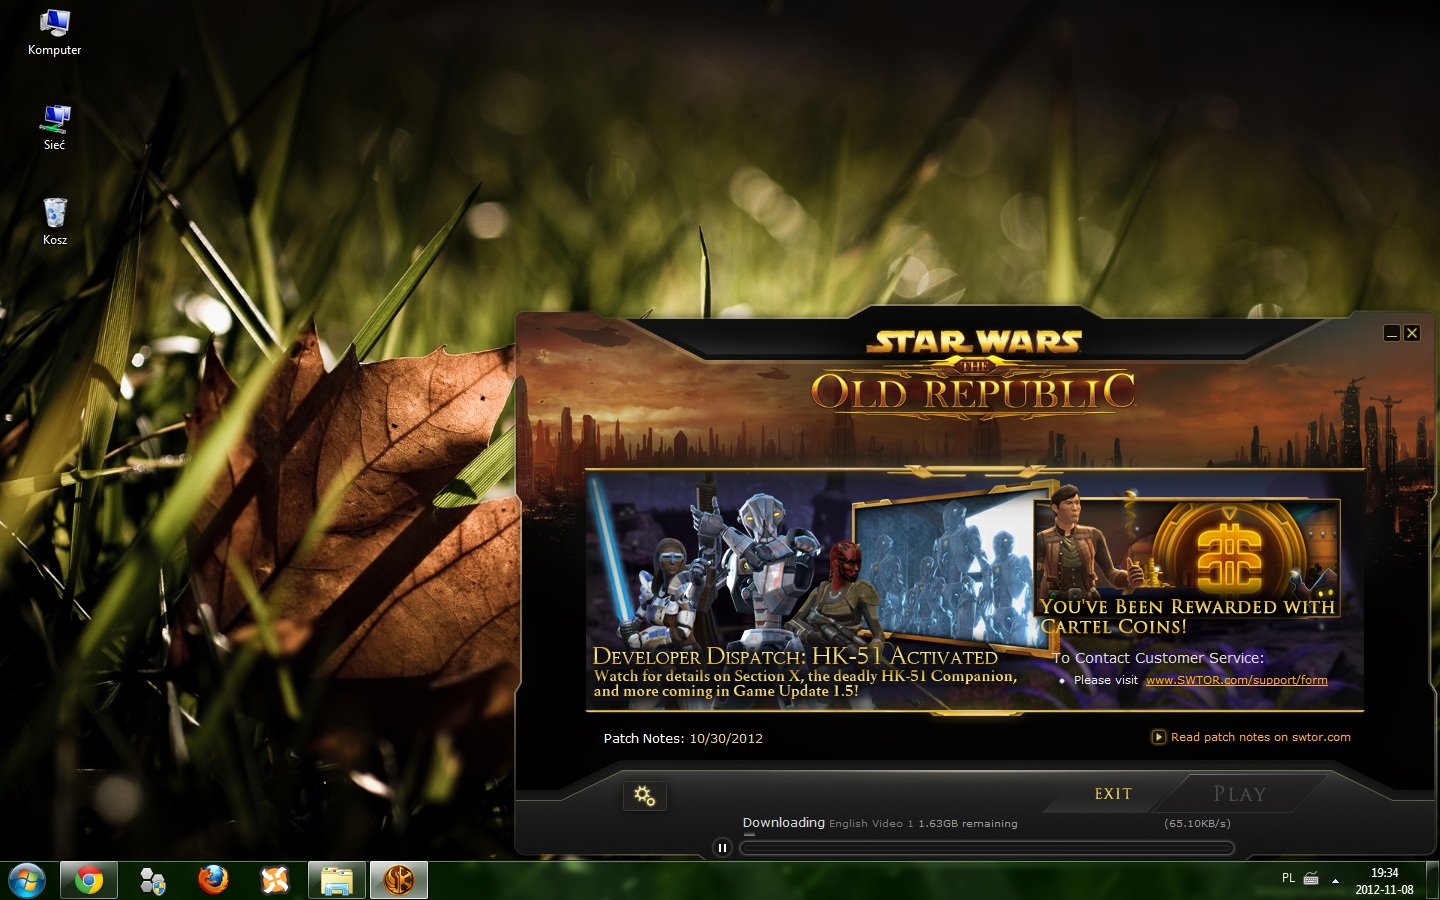Click the play arrow icon beside Read patch notes
The width and height of the screenshot is (1440, 900).
pyautogui.click(x=1159, y=737)
